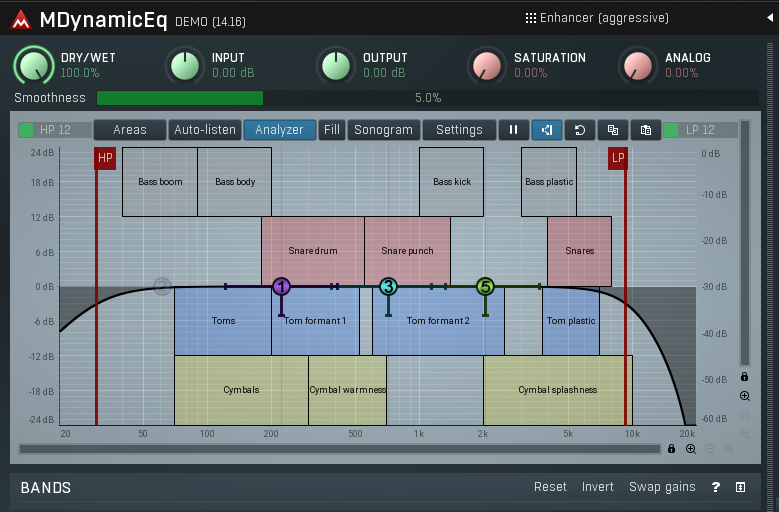Zoom in horizontal scale magnifier
779x512 pixels.
pos(691,449)
